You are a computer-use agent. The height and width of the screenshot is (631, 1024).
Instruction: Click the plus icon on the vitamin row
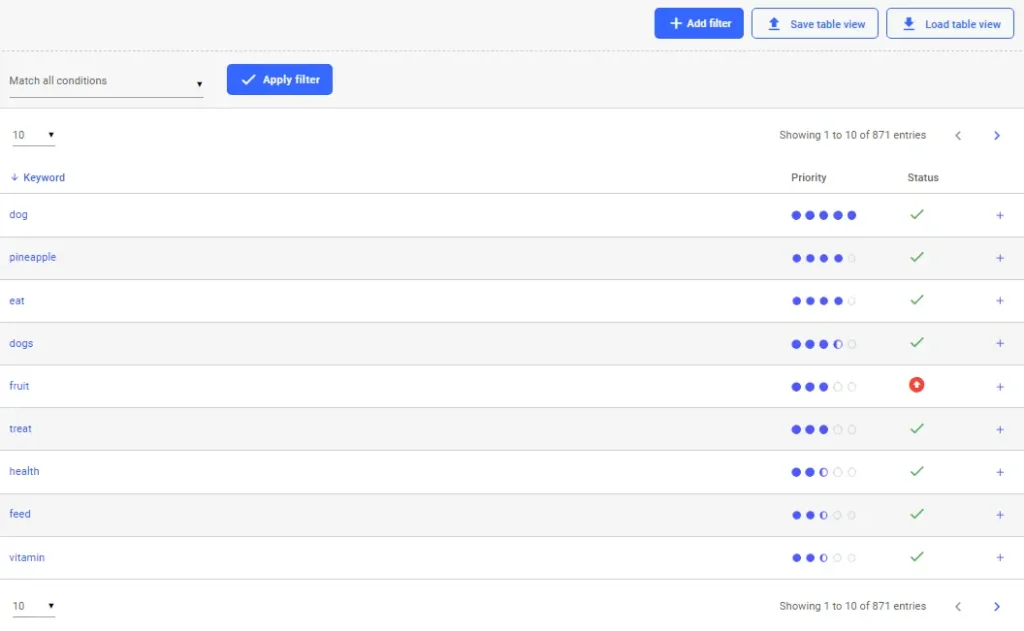pos(1000,557)
